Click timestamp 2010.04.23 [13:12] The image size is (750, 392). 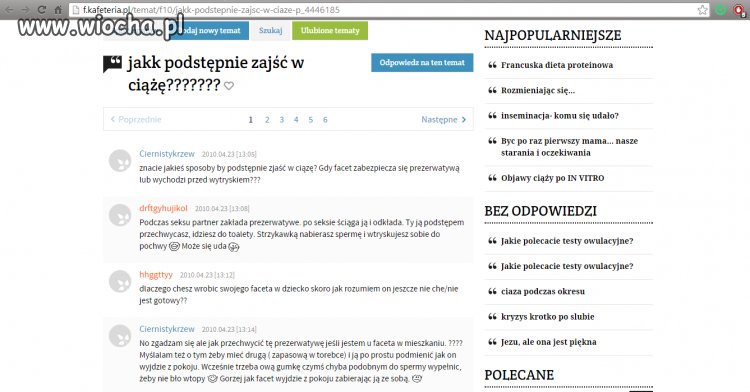point(207,275)
